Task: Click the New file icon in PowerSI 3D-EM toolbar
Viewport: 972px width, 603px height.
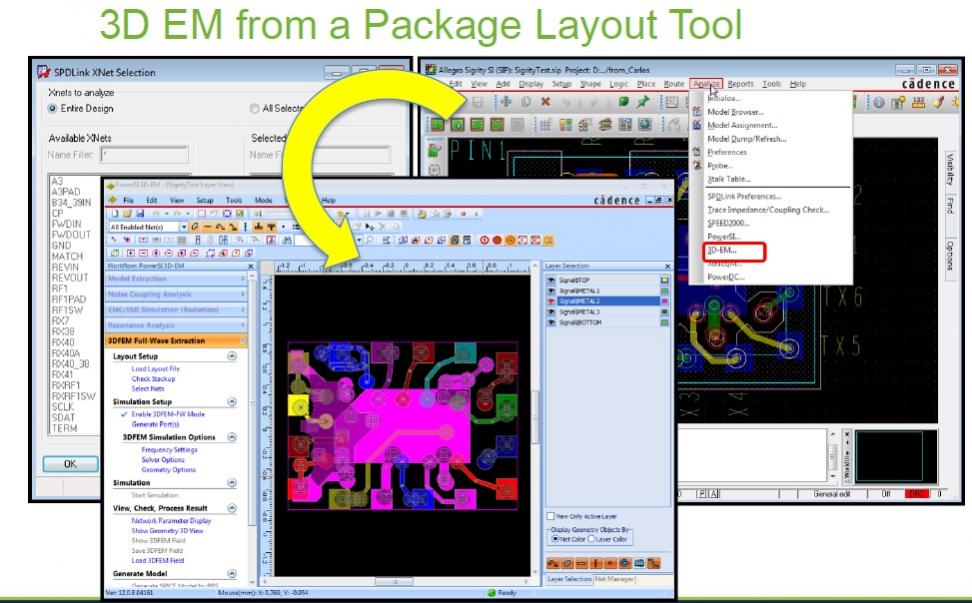Action: (115, 214)
